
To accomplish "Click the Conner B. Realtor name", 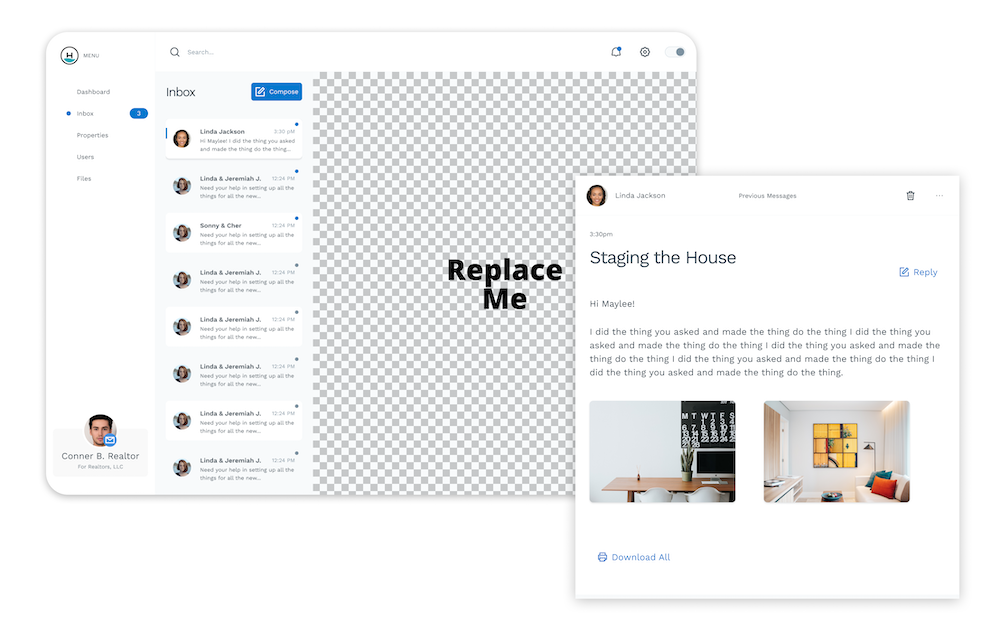I will (x=100, y=456).
